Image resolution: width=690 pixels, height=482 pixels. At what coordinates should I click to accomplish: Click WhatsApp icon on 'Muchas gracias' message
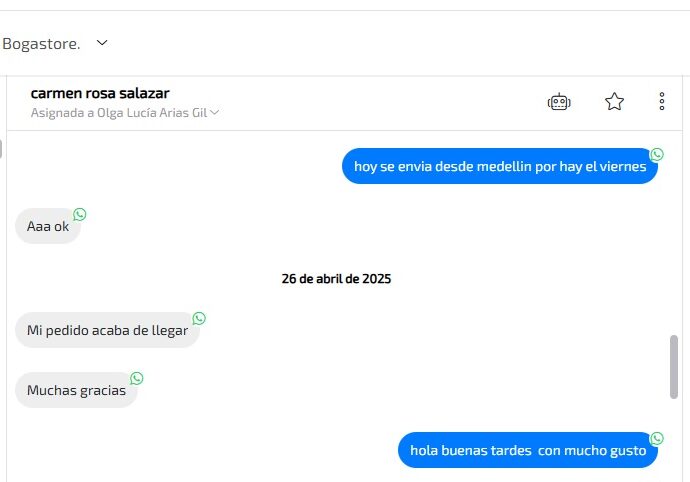[136, 378]
